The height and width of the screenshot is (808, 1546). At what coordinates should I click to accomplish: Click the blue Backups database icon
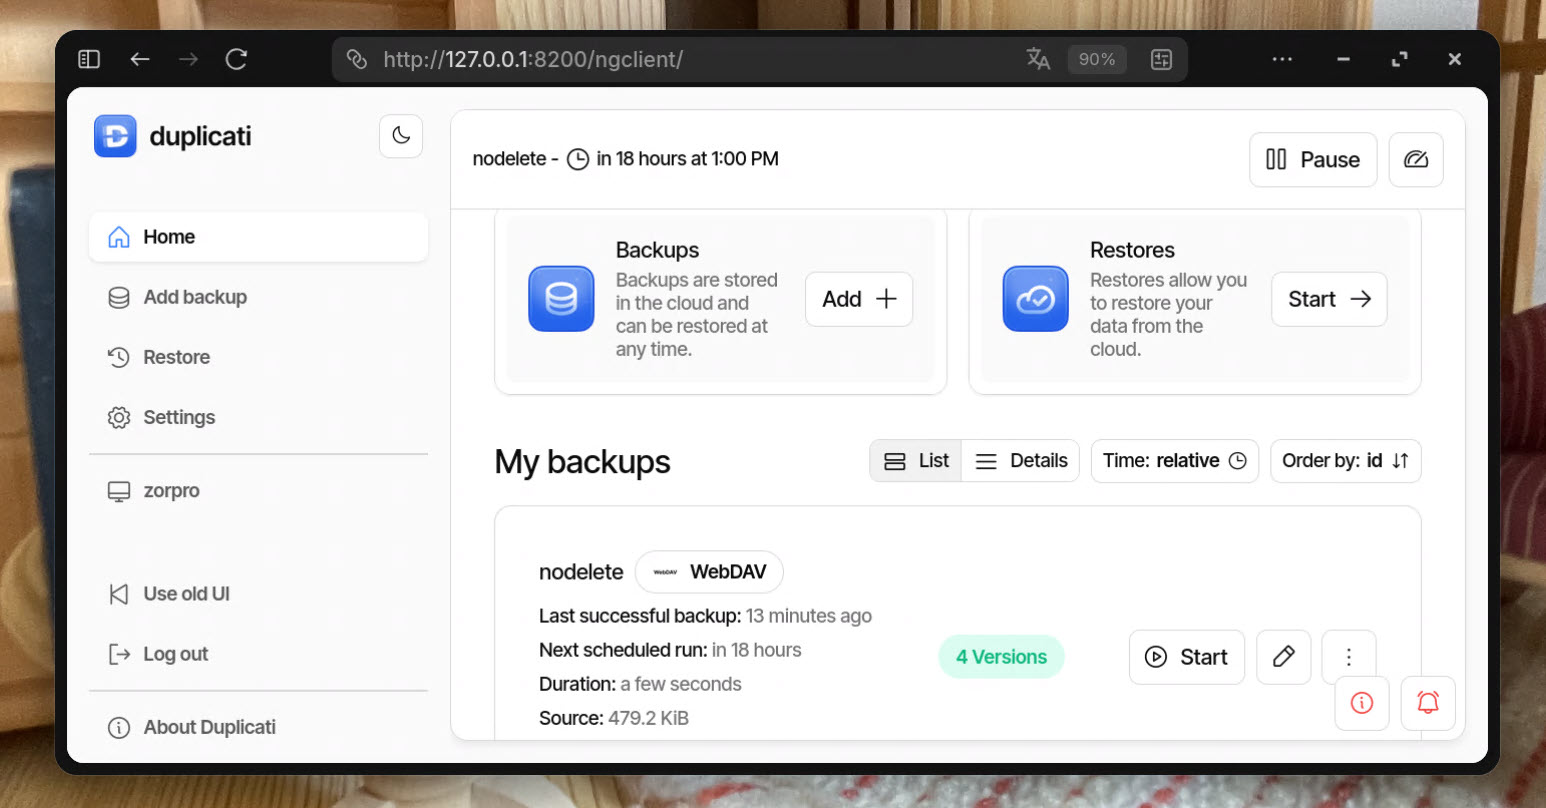tap(561, 299)
